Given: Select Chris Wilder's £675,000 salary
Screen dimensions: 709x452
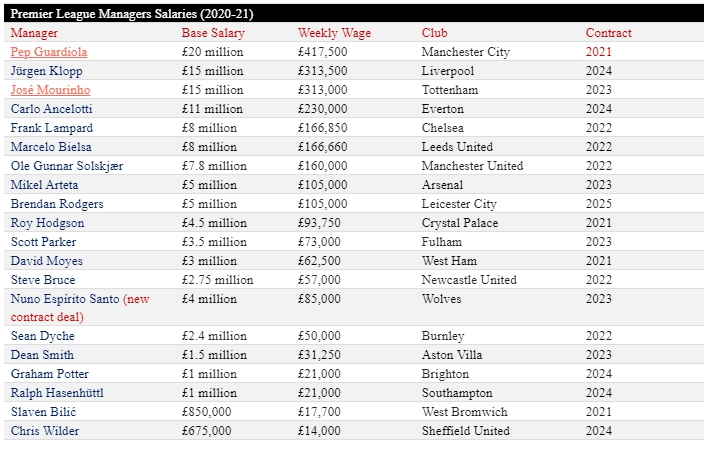Looking at the screenshot, I should (206, 431).
